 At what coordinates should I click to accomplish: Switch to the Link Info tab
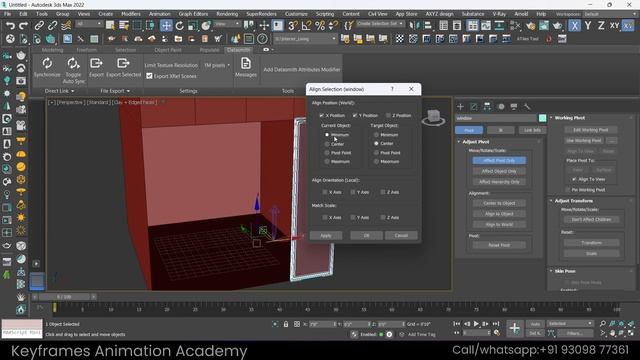click(x=532, y=130)
